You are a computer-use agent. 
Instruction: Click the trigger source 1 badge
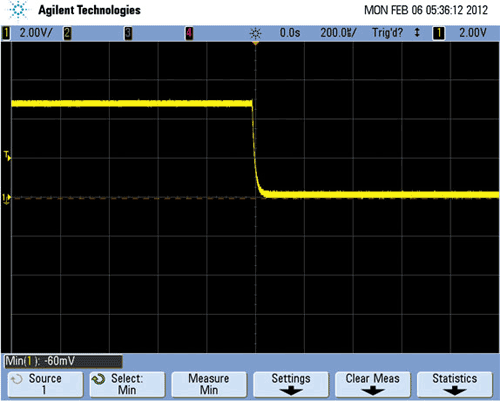439,33
